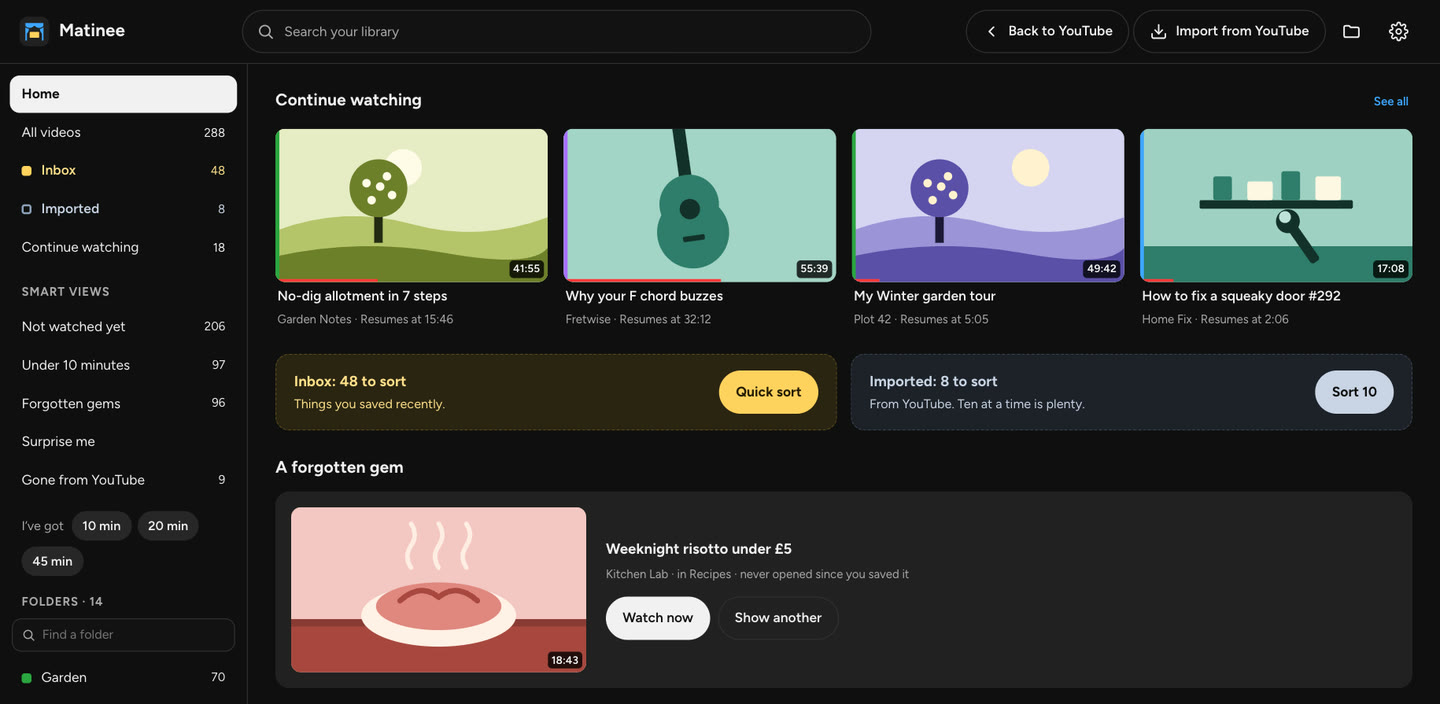Screen dimensions: 1440x704
Task: Click the back chevron in Back to YouTube
Action: pyautogui.click(x=991, y=32)
